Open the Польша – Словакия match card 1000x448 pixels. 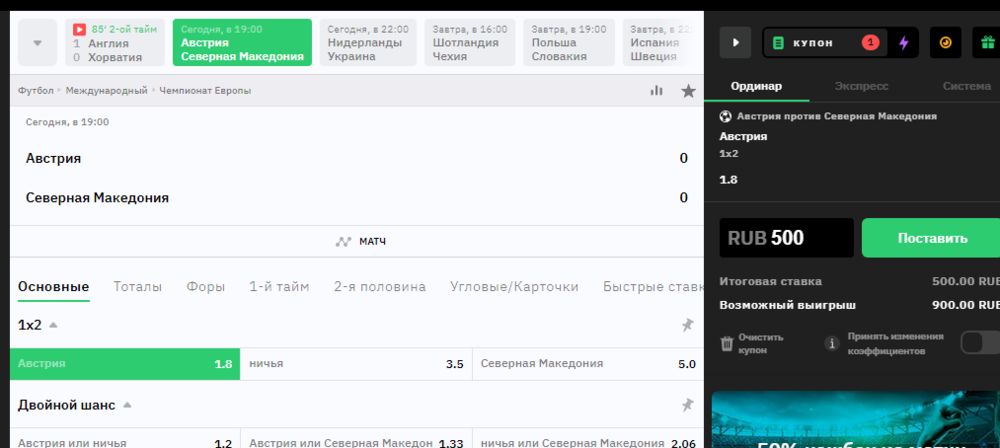569,43
